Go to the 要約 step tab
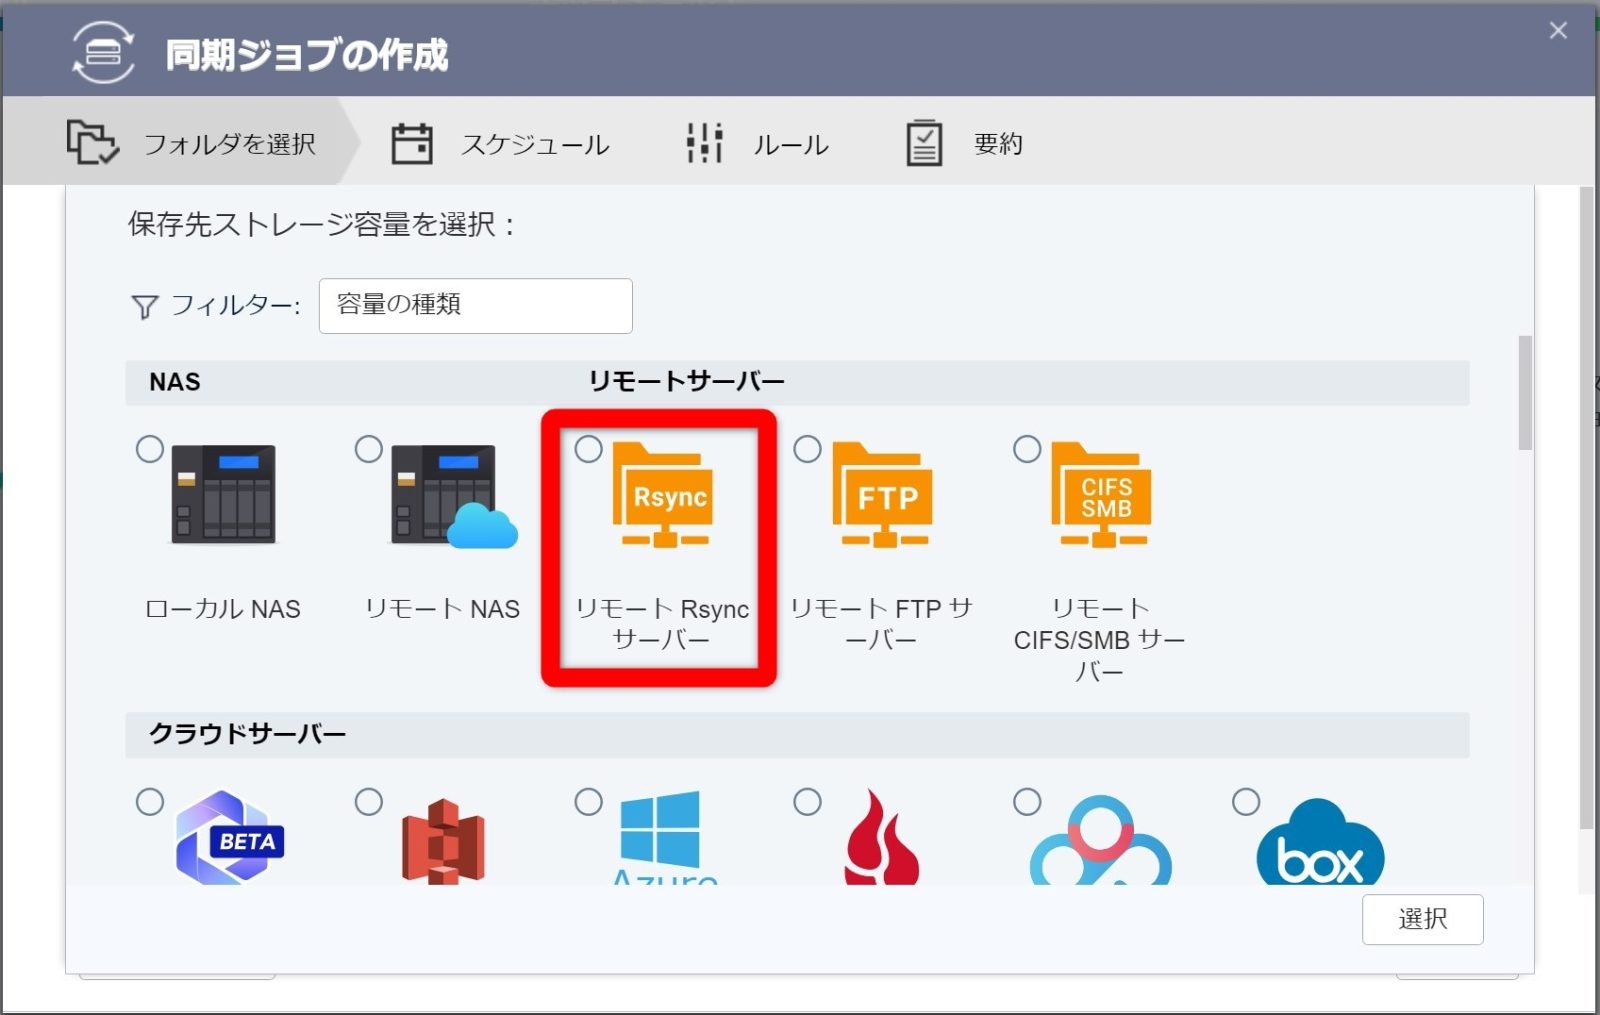This screenshot has width=1600, height=1015. point(964,144)
